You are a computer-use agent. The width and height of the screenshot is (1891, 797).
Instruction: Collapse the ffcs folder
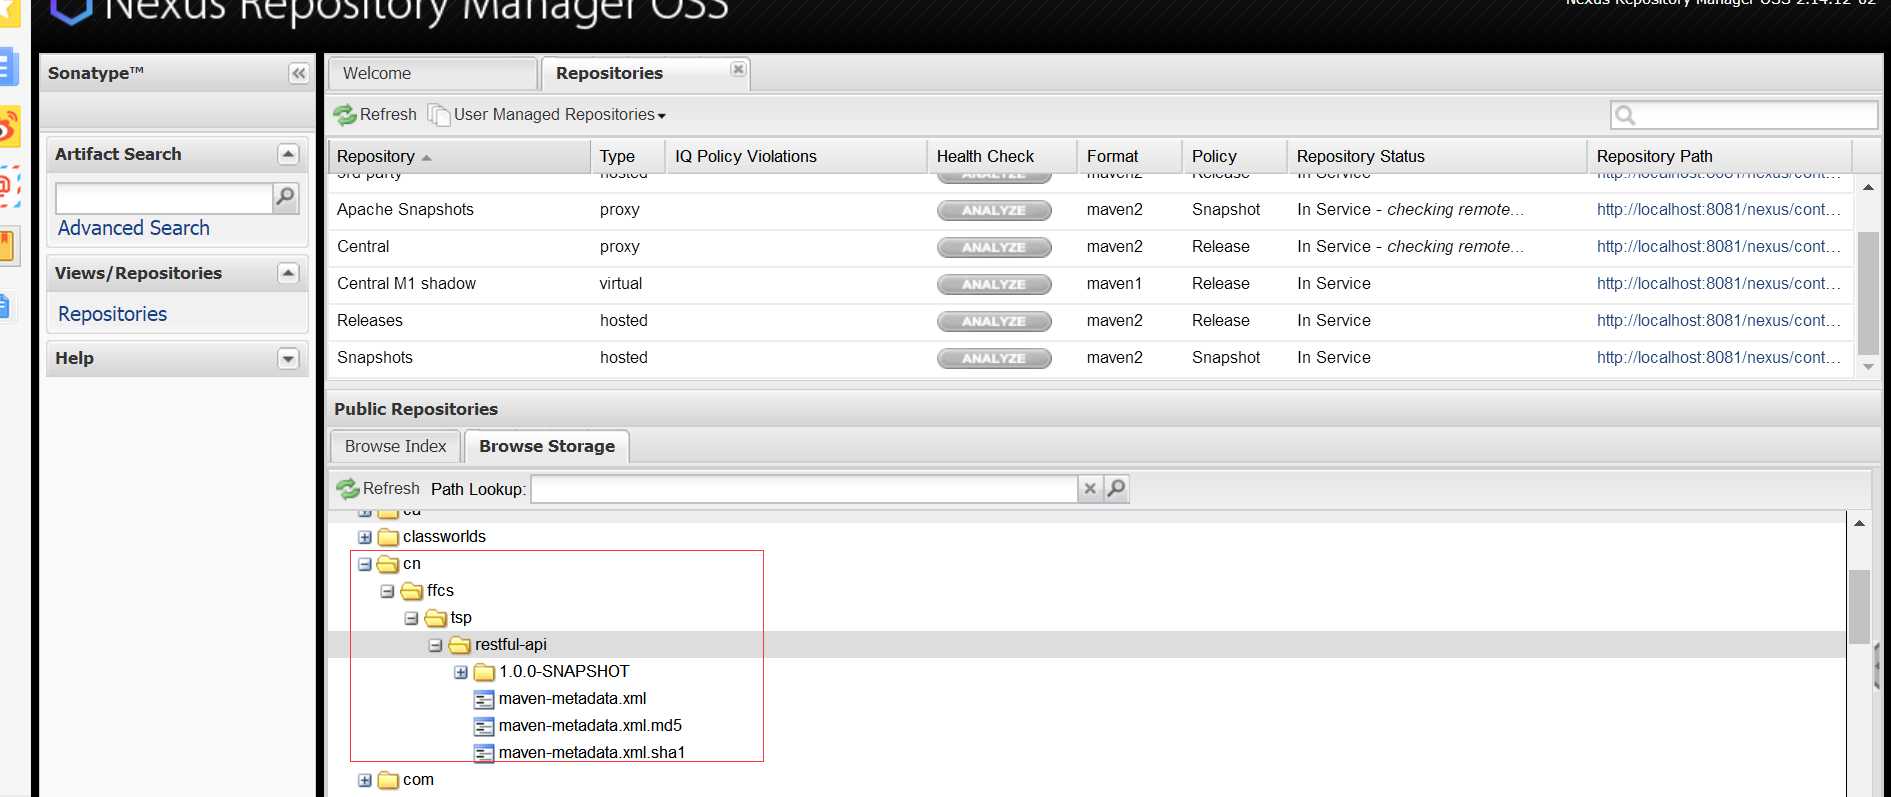[388, 591]
